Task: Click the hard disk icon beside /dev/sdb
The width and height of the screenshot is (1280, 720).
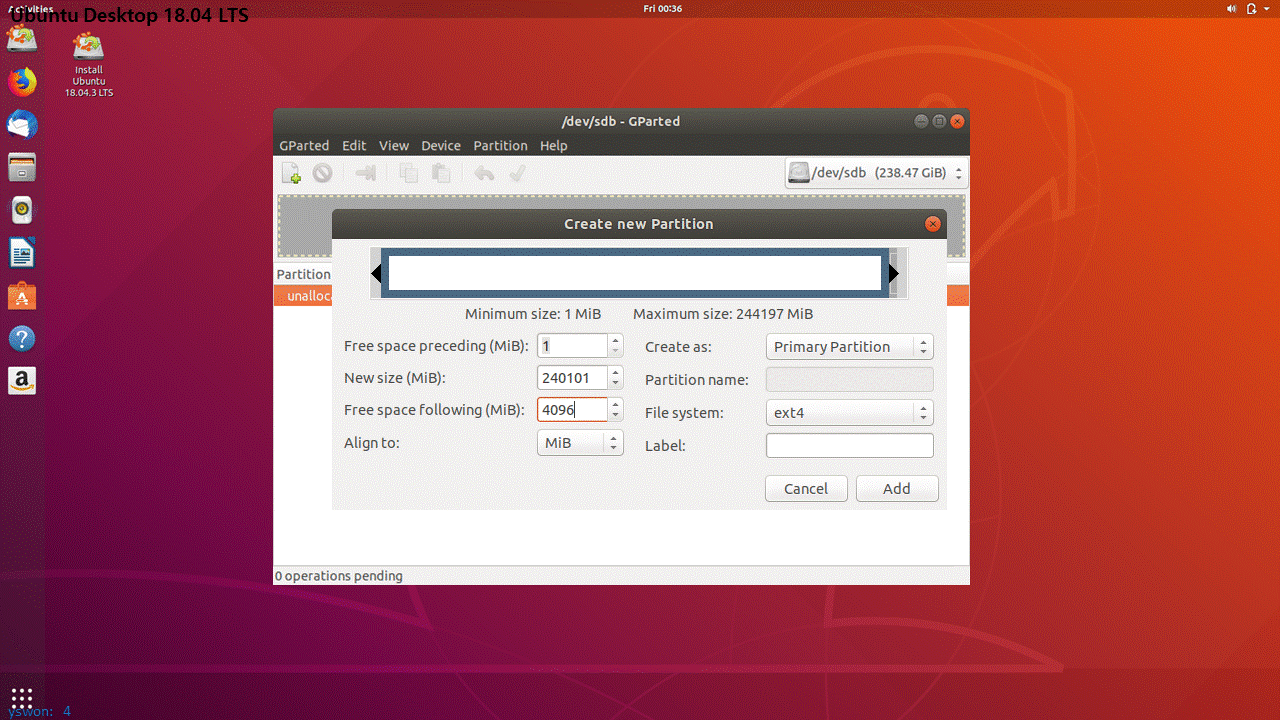Action: pos(798,172)
